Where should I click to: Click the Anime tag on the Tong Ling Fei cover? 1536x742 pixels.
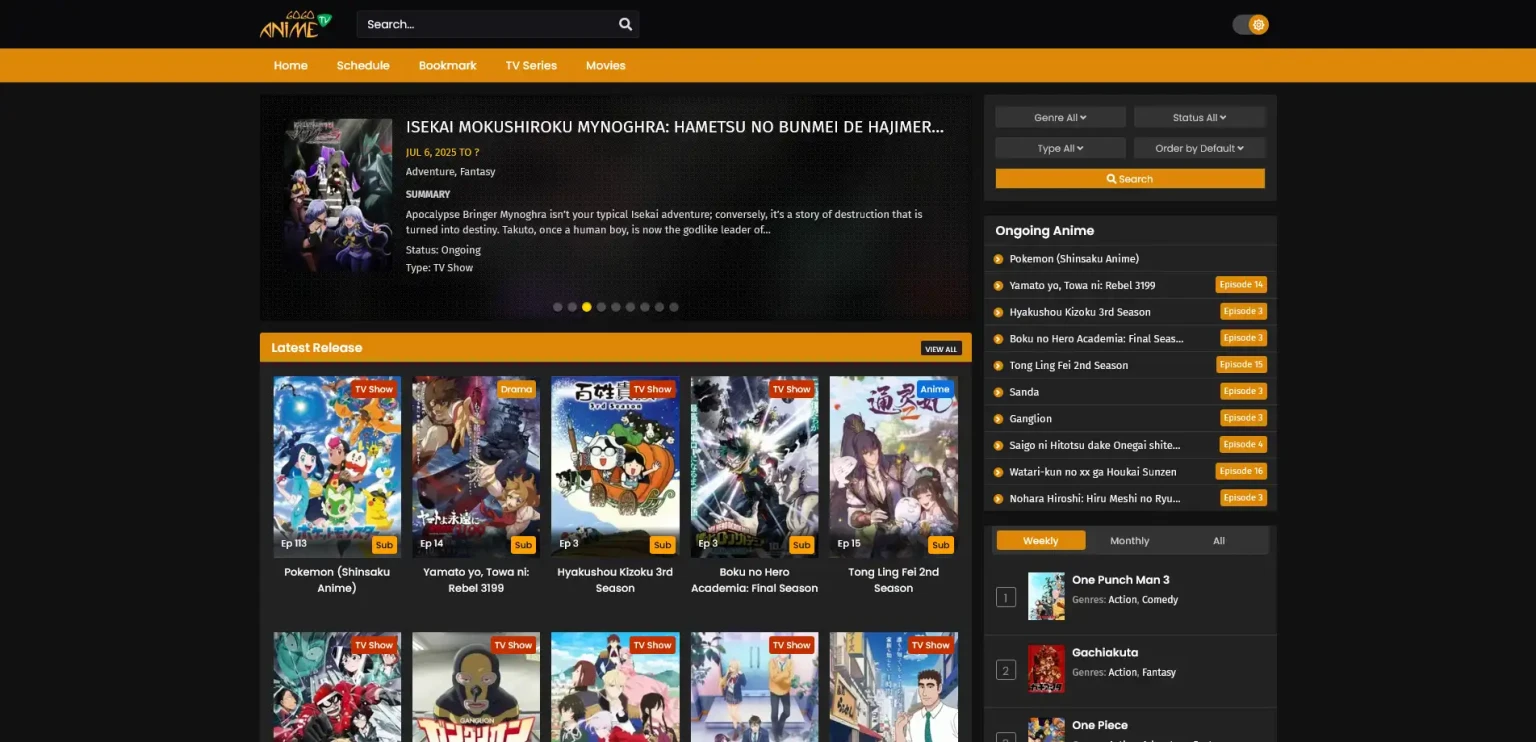pos(935,389)
